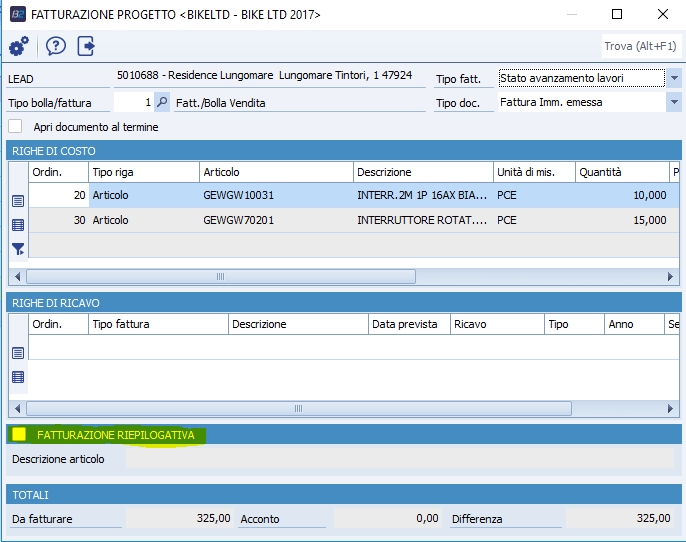Screen dimensions: 686x542
Task: Tick the 'Apri documento al termine' checkbox
Action: (x=15, y=126)
